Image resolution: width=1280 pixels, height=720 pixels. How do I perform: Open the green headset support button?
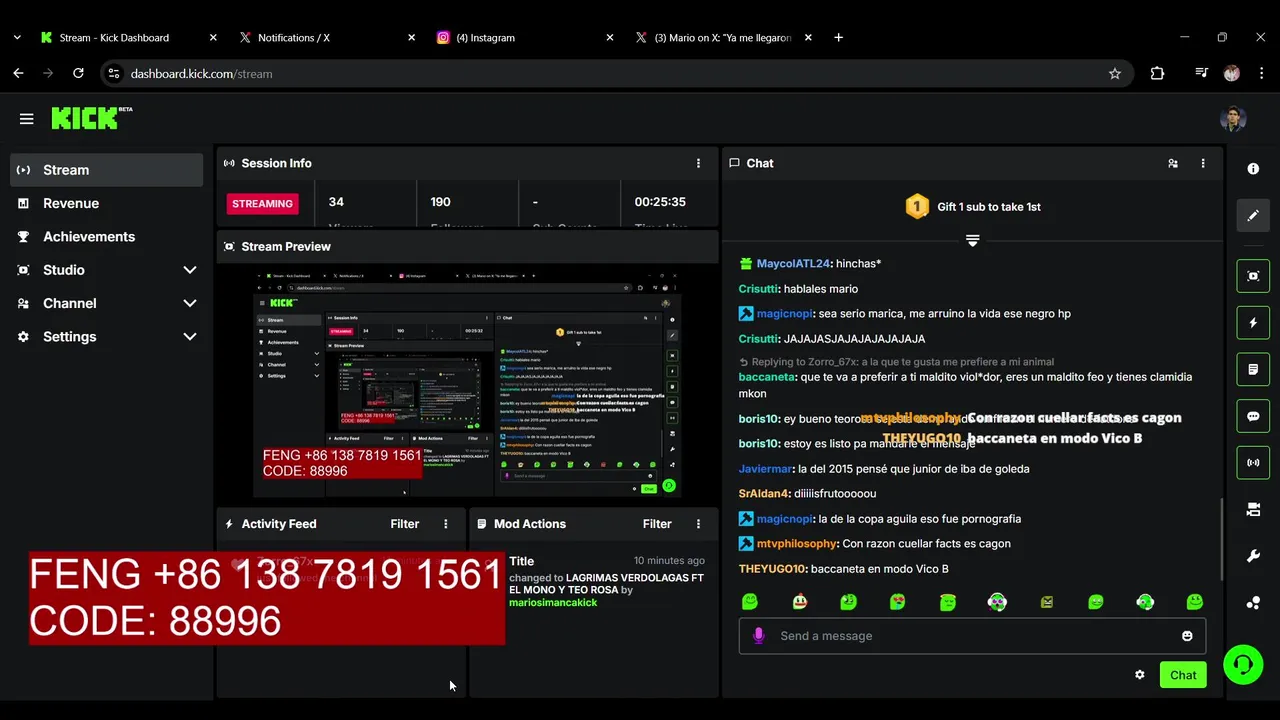point(1243,665)
